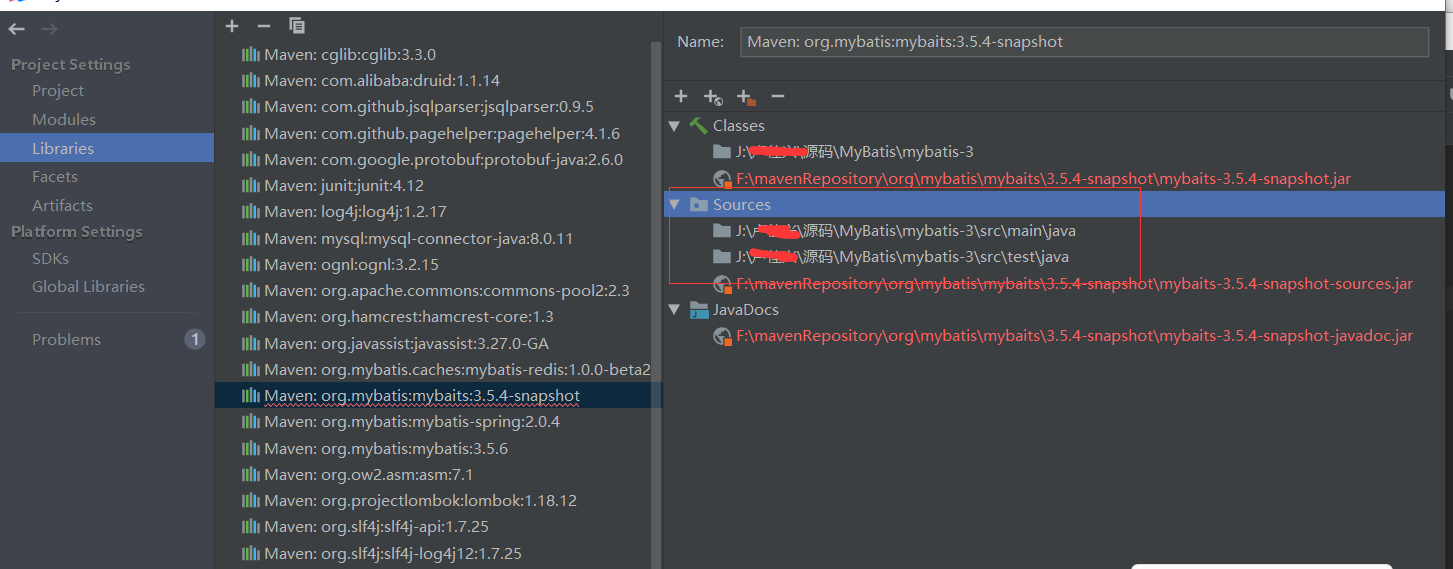This screenshot has width=1453, height=569.
Task: Click the Classes hammer icon
Action: [x=698, y=126]
